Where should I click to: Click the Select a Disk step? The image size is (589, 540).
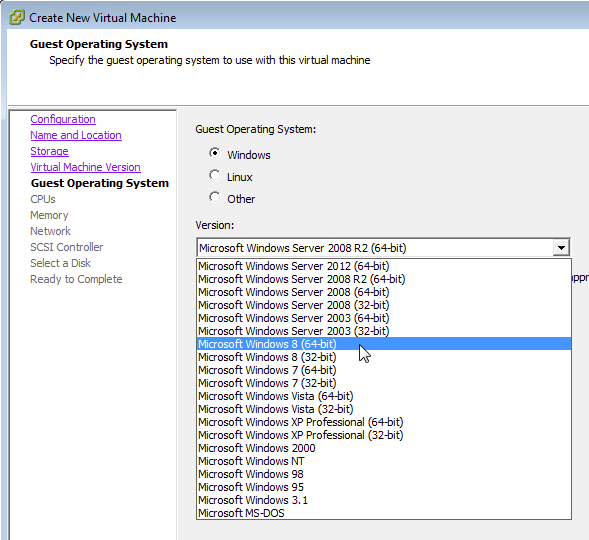click(x=60, y=263)
